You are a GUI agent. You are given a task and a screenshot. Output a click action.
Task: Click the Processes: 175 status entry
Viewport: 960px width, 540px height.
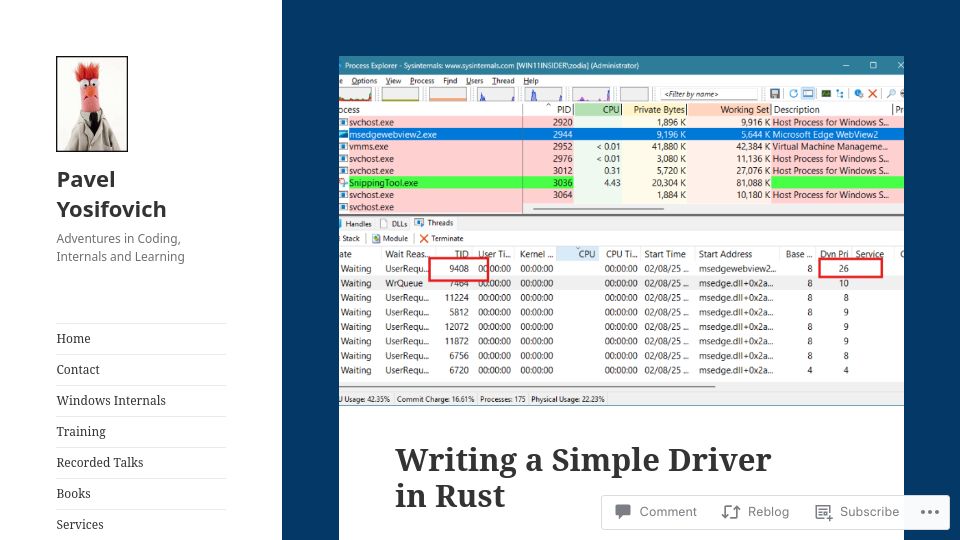pos(503,399)
